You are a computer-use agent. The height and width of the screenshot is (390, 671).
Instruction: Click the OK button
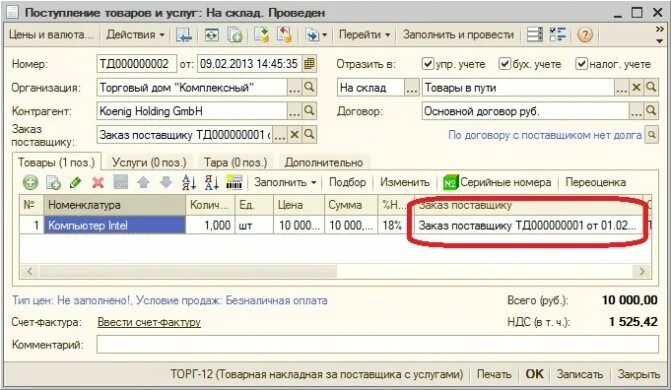(534, 375)
